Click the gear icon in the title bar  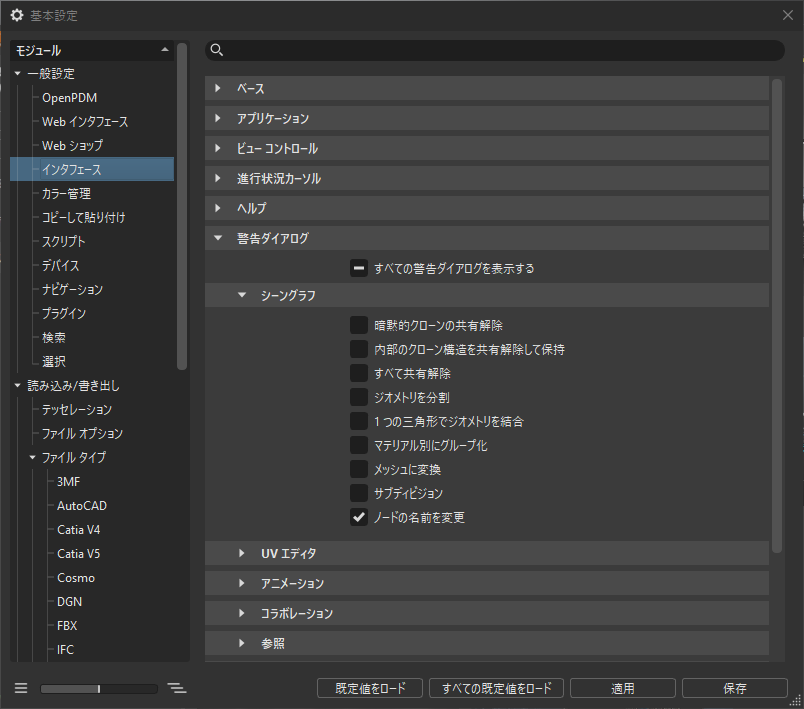pyautogui.click(x=16, y=15)
